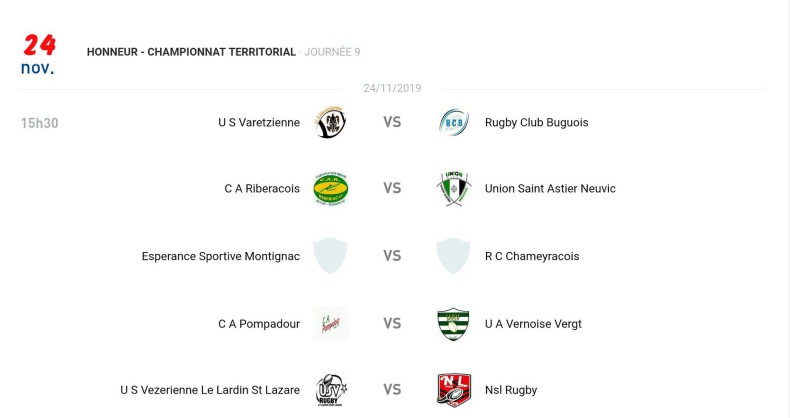Open U S Vezerienne Le Lardin St Lazare
This screenshot has width=790, height=418.
pos(210,390)
